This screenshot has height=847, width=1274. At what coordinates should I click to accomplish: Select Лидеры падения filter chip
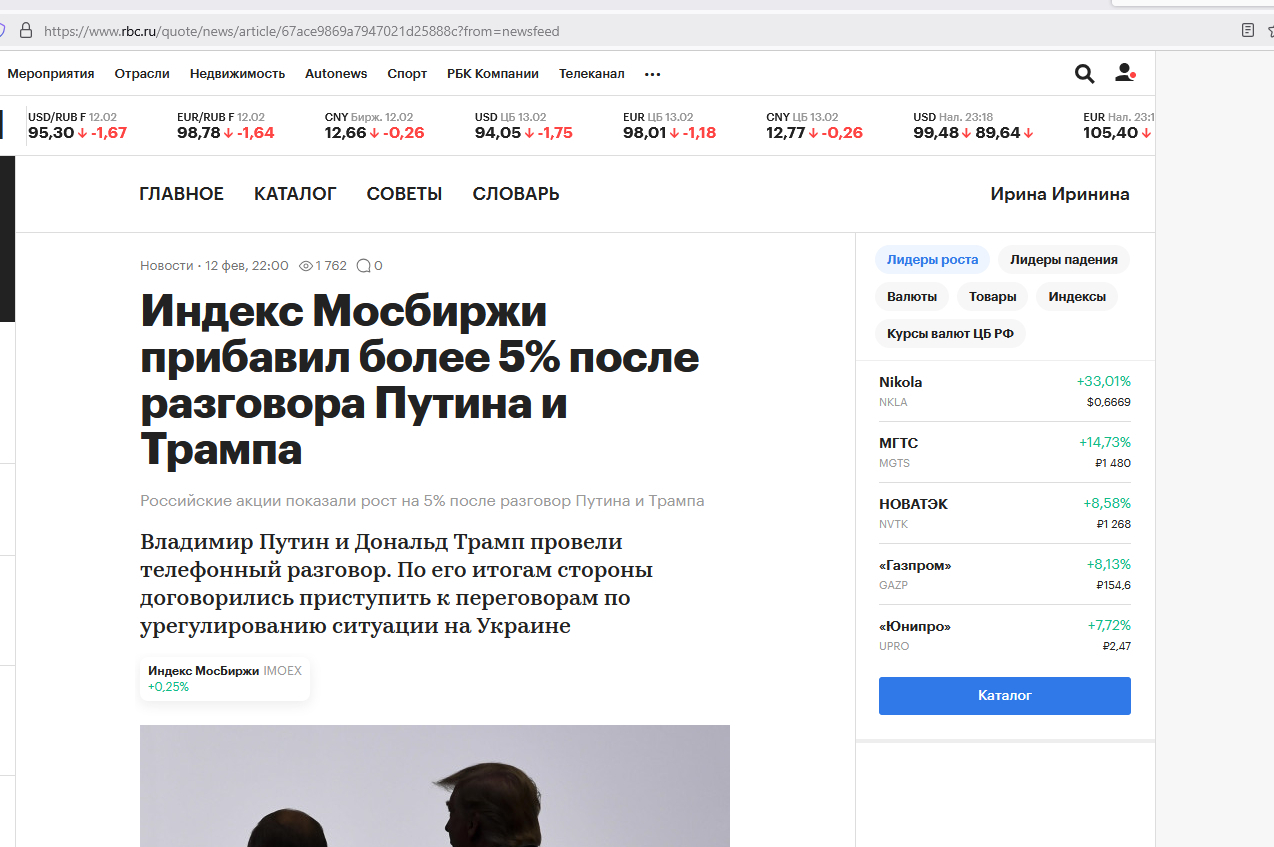[x=1064, y=260]
